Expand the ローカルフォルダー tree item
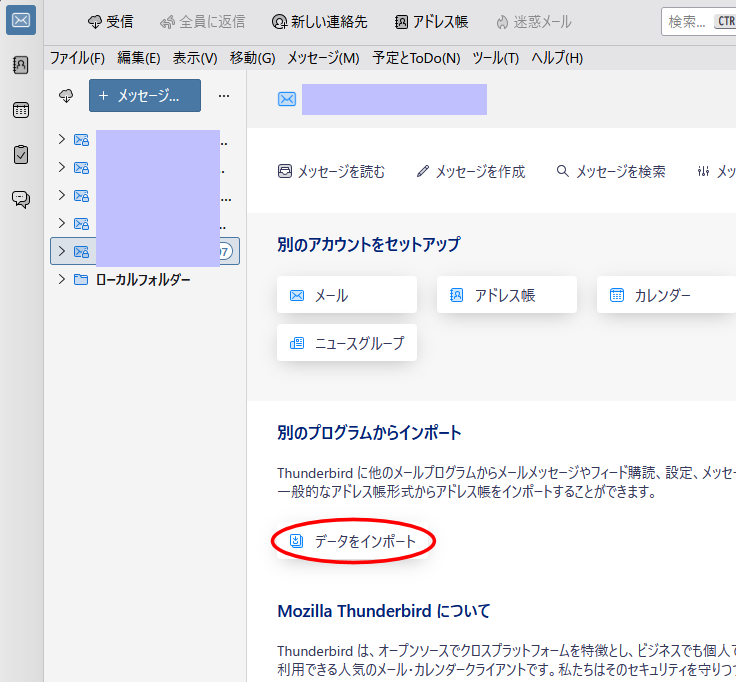This screenshot has height=682, width=736. pyautogui.click(x=62, y=279)
